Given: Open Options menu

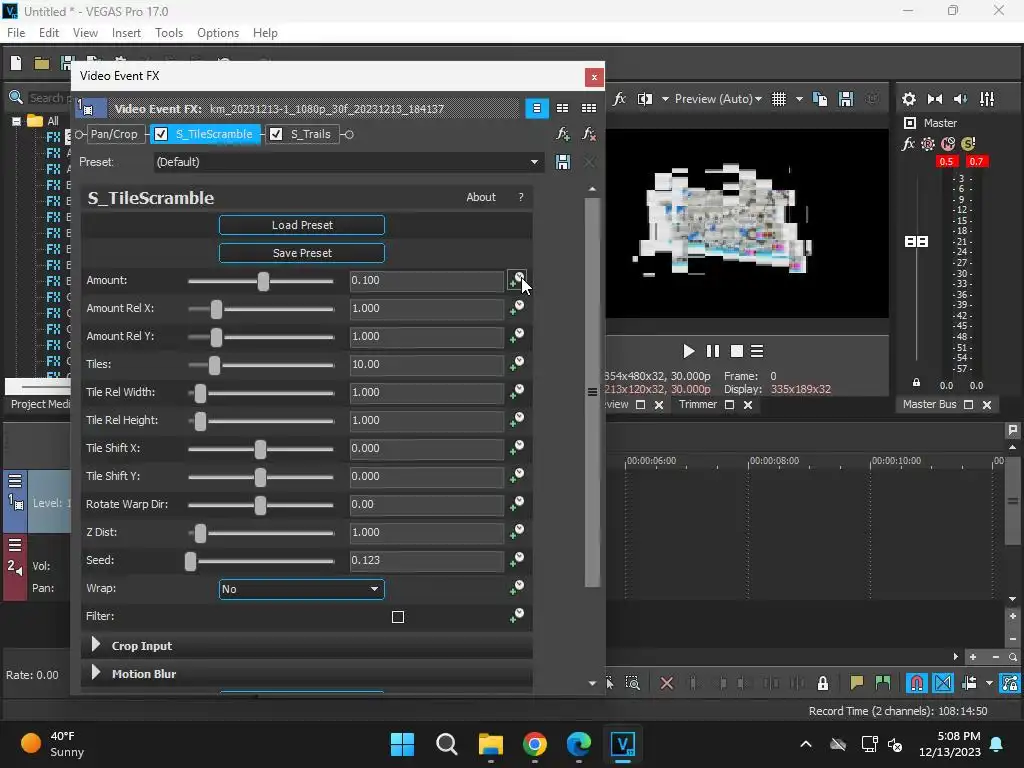Looking at the screenshot, I should (217, 33).
